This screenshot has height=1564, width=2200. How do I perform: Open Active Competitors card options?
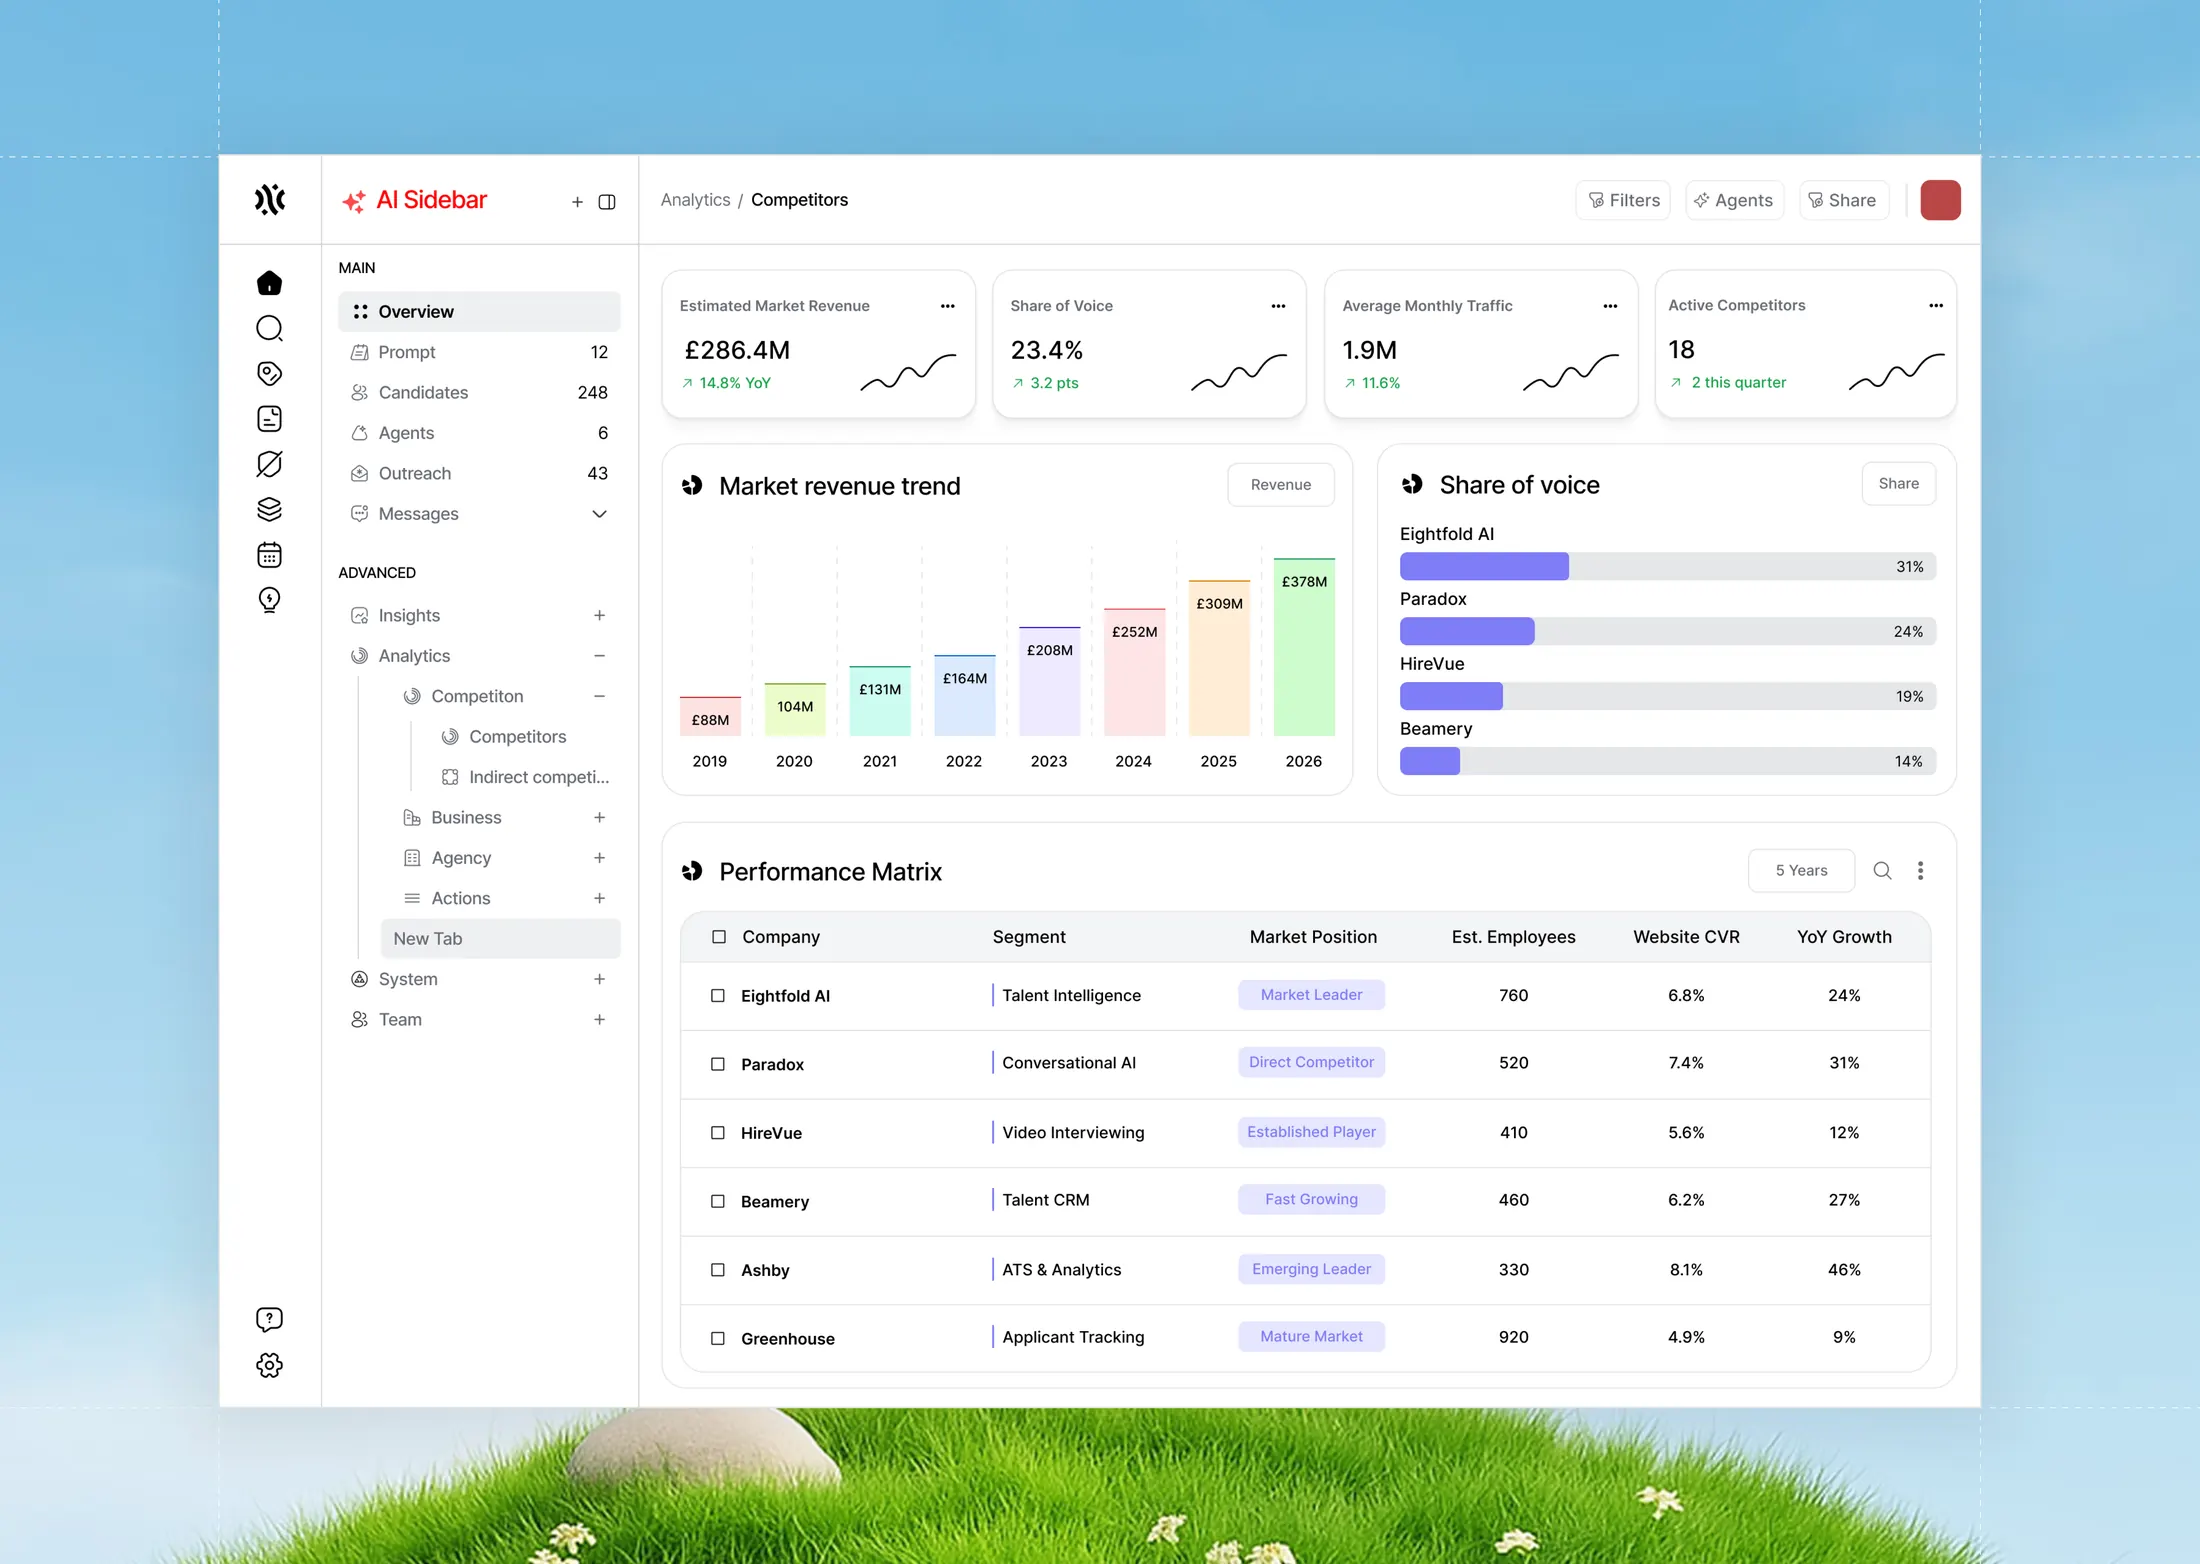point(1936,306)
